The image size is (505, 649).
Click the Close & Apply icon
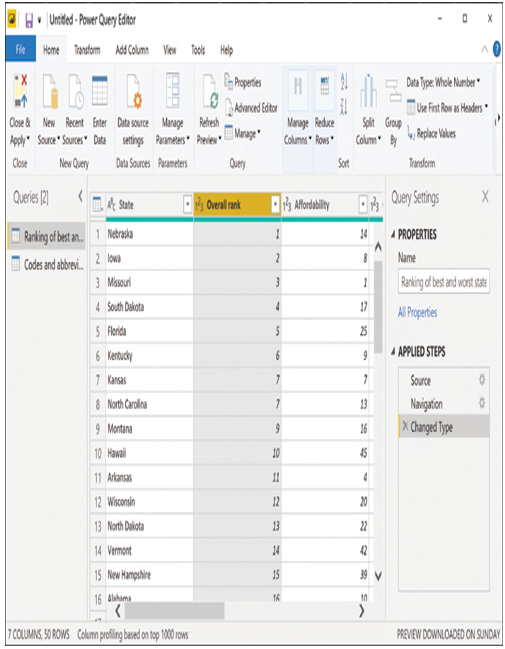21,91
